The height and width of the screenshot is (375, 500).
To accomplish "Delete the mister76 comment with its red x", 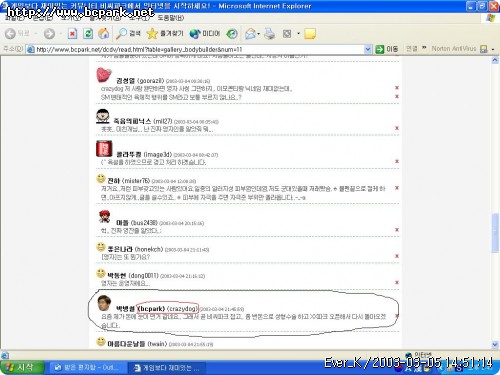I will (x=397, y=188).
